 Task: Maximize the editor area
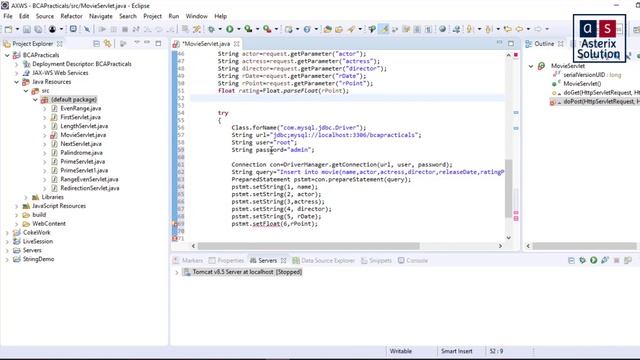[x=511, y=43]
